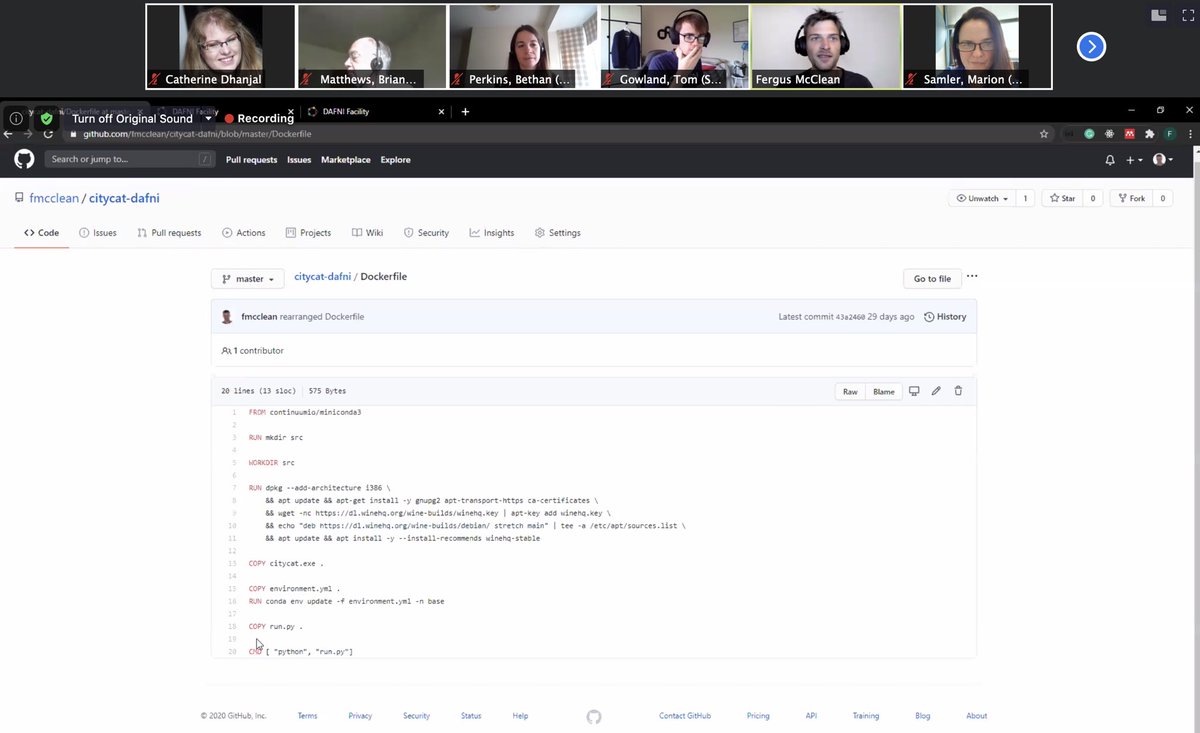The image size is (1200, 733).
Task: Select Gowland, Tom's video thumbnail
Action: click(674, 47)
